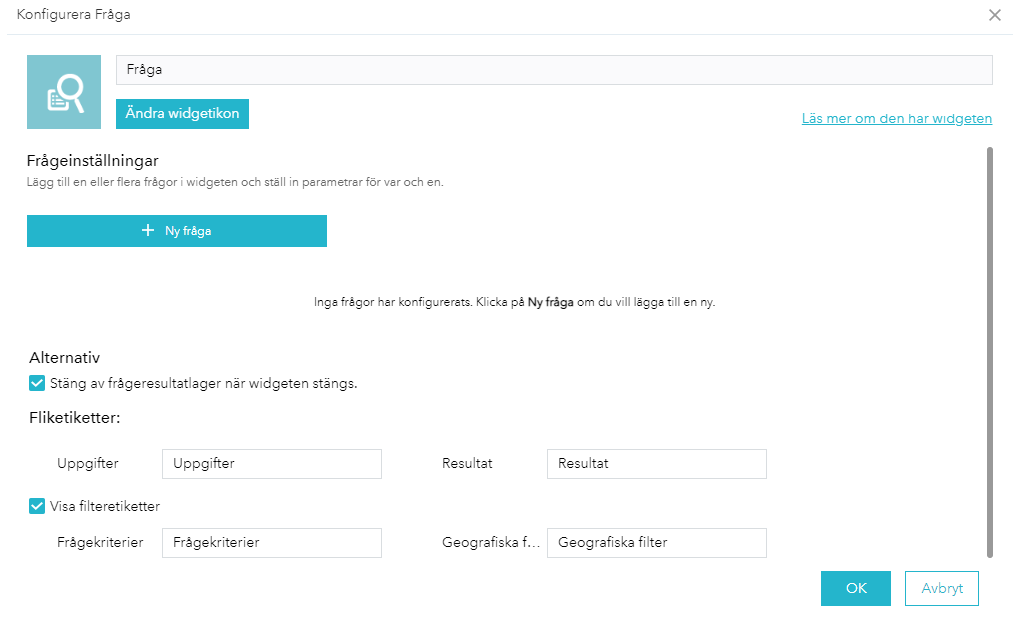Select the Resultat tab label field
1018x619 pixels.
pos(656,464)
